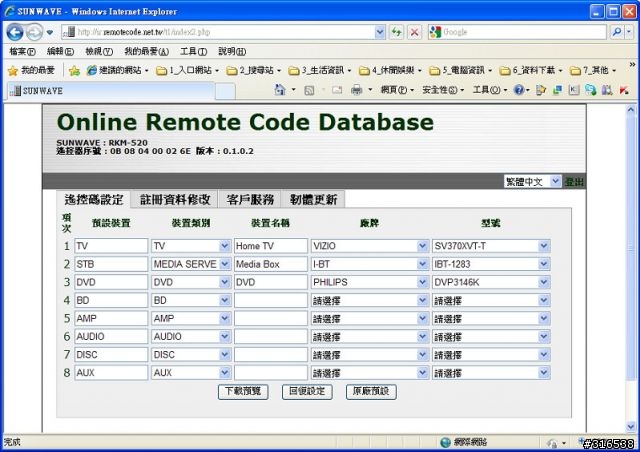
Task: Open the 工具(O) command bar menu
Action: (x=490, y=90)
